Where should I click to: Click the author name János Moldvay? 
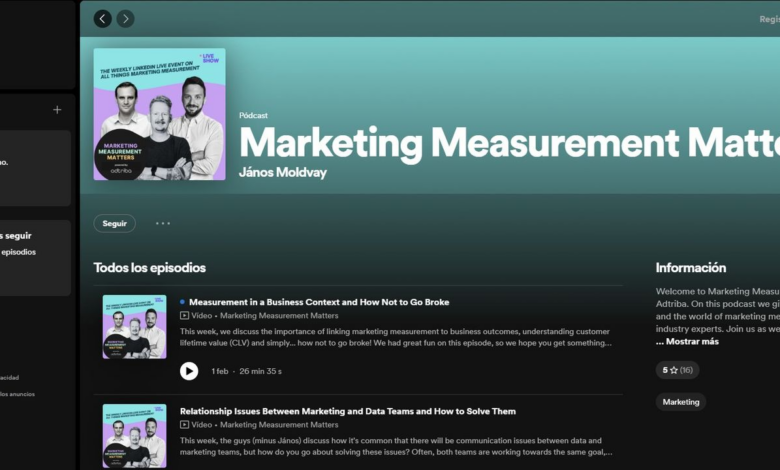tap(283, 172)
